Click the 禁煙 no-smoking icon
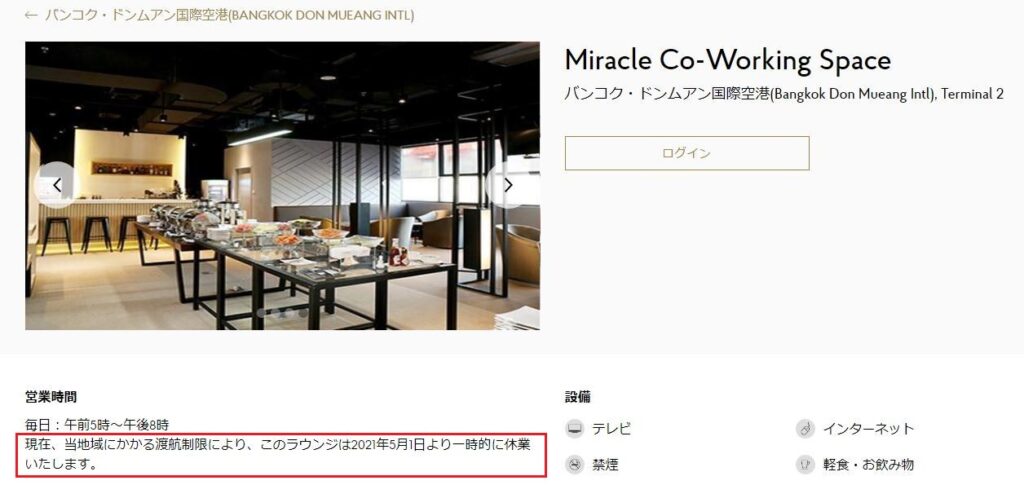Screen dimensions: 1024x485 575,465
